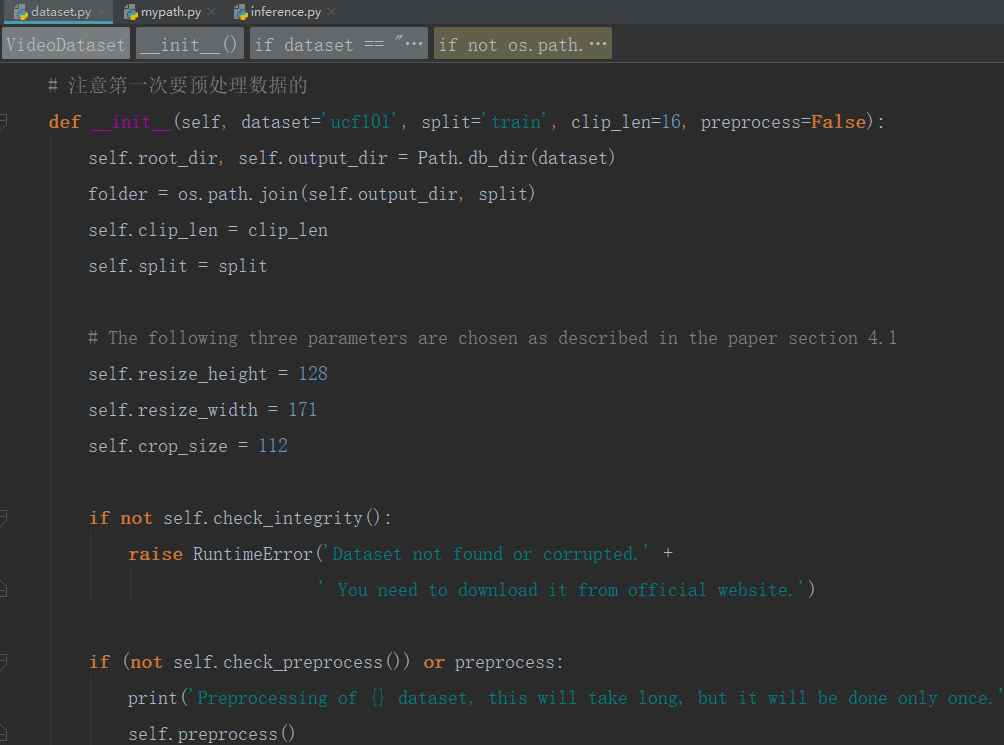The height and width of the screenshot is (745, 1004).
Task: Click the value 171 of resize_width
Action: (x=302, y=410)
